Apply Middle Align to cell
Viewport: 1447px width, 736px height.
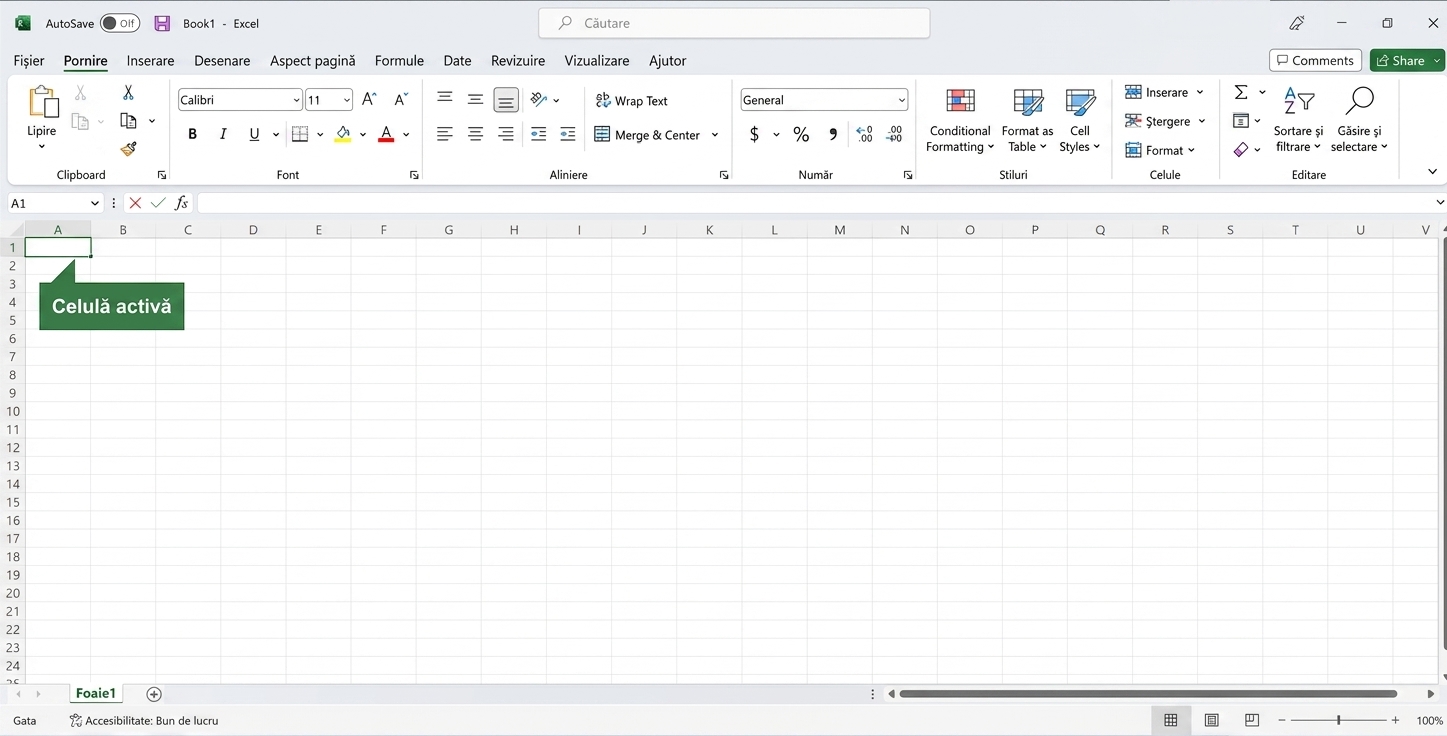point(476,99)
